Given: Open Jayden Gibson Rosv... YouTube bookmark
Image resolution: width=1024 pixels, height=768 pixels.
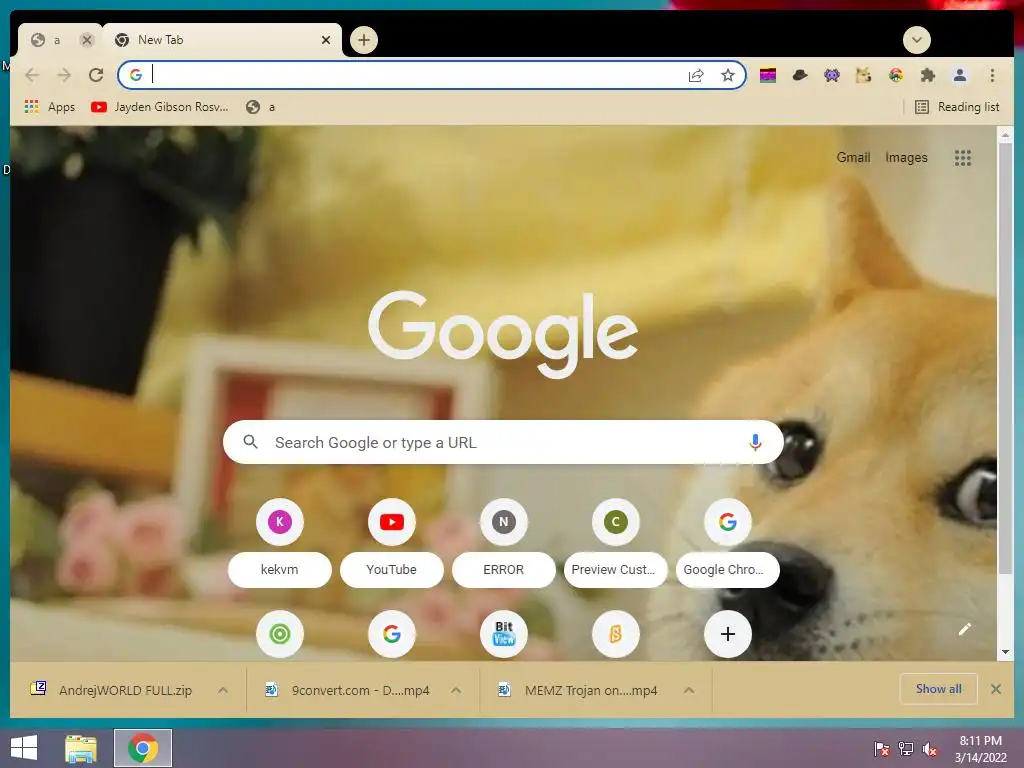Looking at the screenshot, I should (160, 107).
